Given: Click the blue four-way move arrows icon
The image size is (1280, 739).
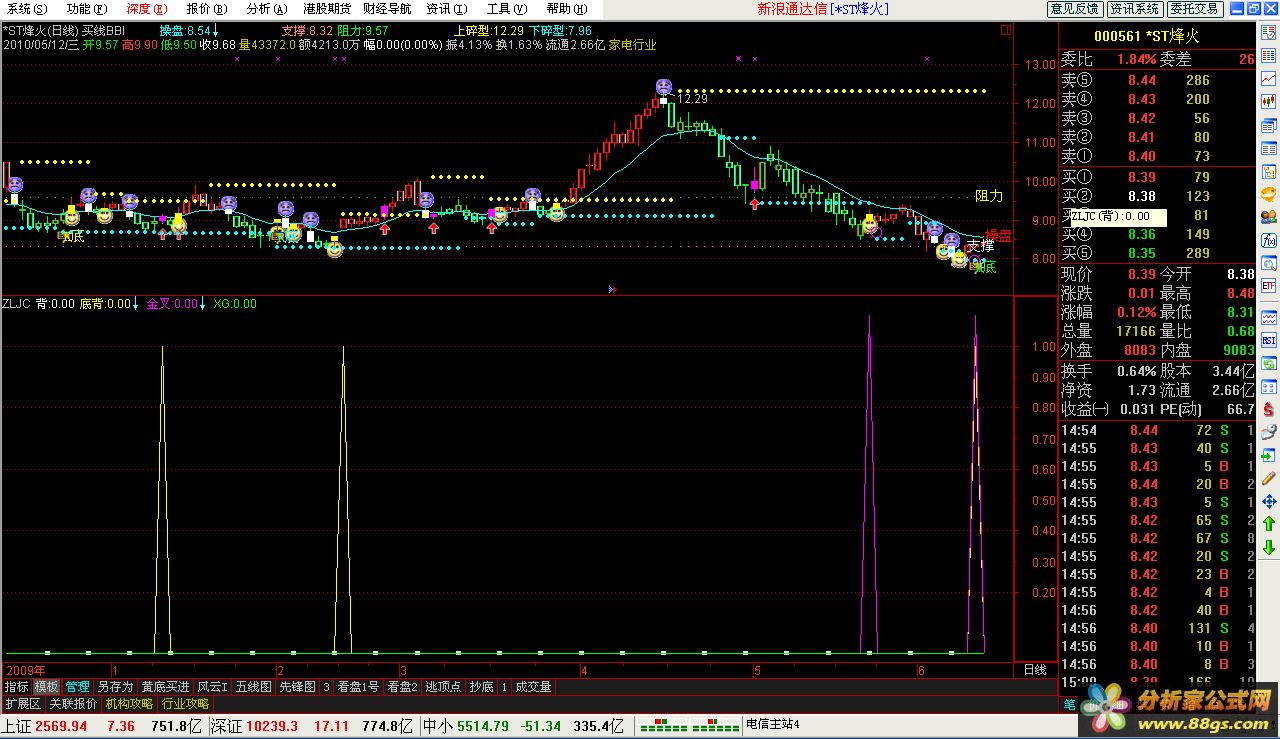Looking at the screenshot, I should (1268, 502).
